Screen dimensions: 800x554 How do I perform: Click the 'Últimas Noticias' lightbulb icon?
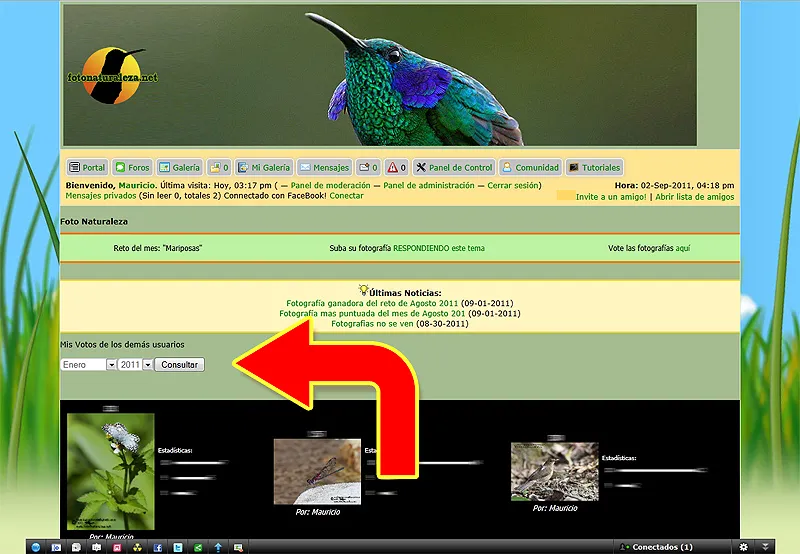pyautogui.click(x=363, y=290)
